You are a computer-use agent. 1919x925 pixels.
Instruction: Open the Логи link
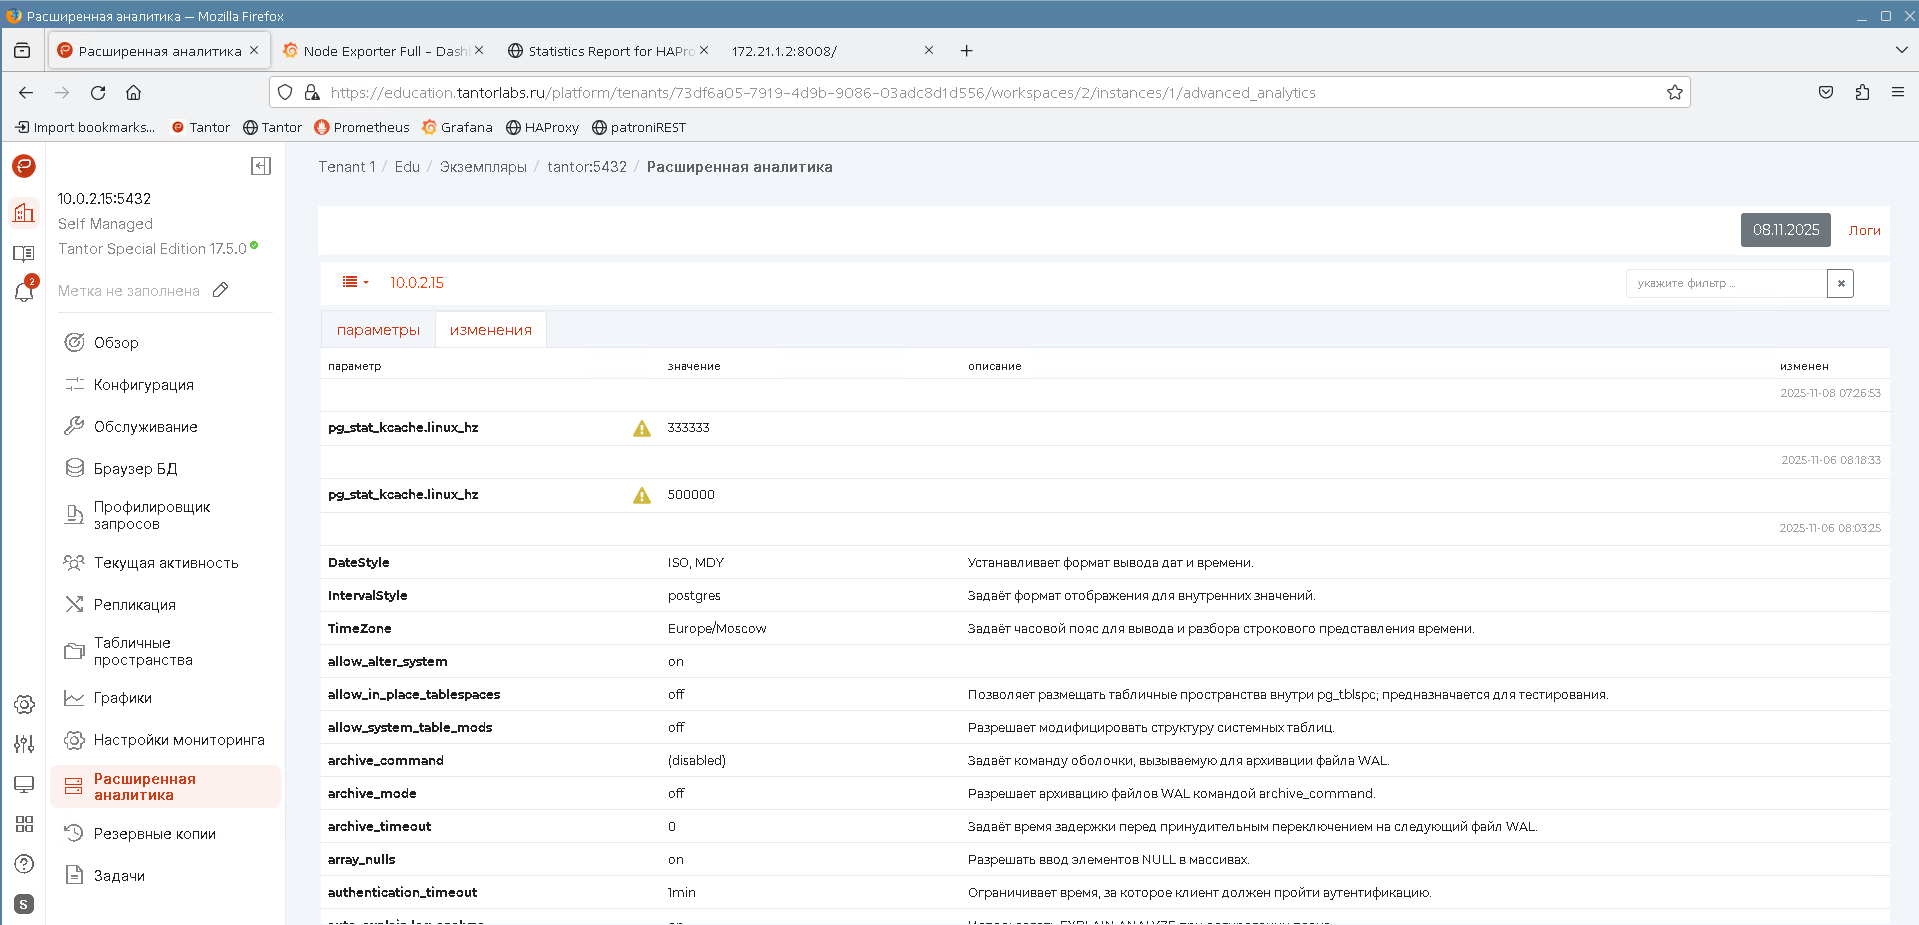pos(1864,230)
